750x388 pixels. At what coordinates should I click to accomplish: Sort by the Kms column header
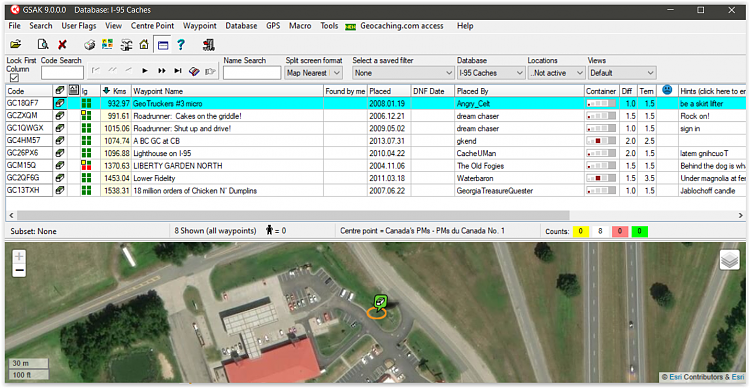[x=116, y=91]
